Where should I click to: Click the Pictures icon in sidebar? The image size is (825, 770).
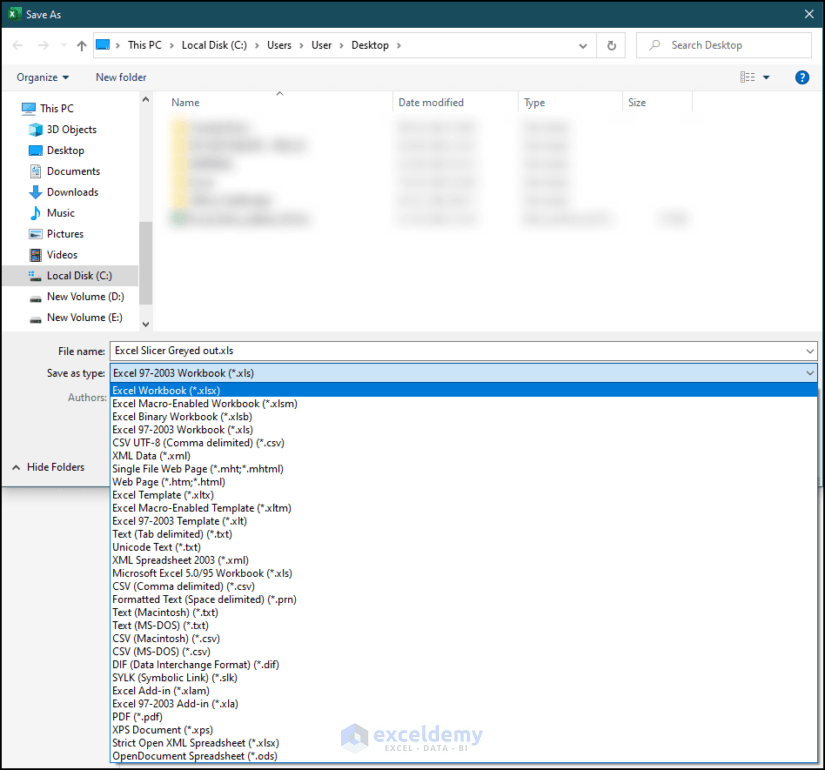35,234
